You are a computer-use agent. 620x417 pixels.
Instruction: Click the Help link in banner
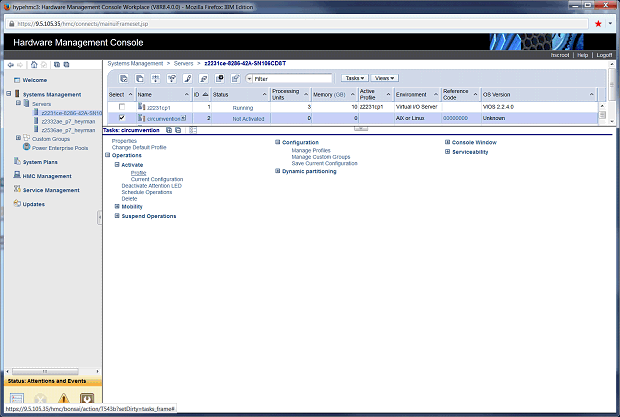point(582,55)
